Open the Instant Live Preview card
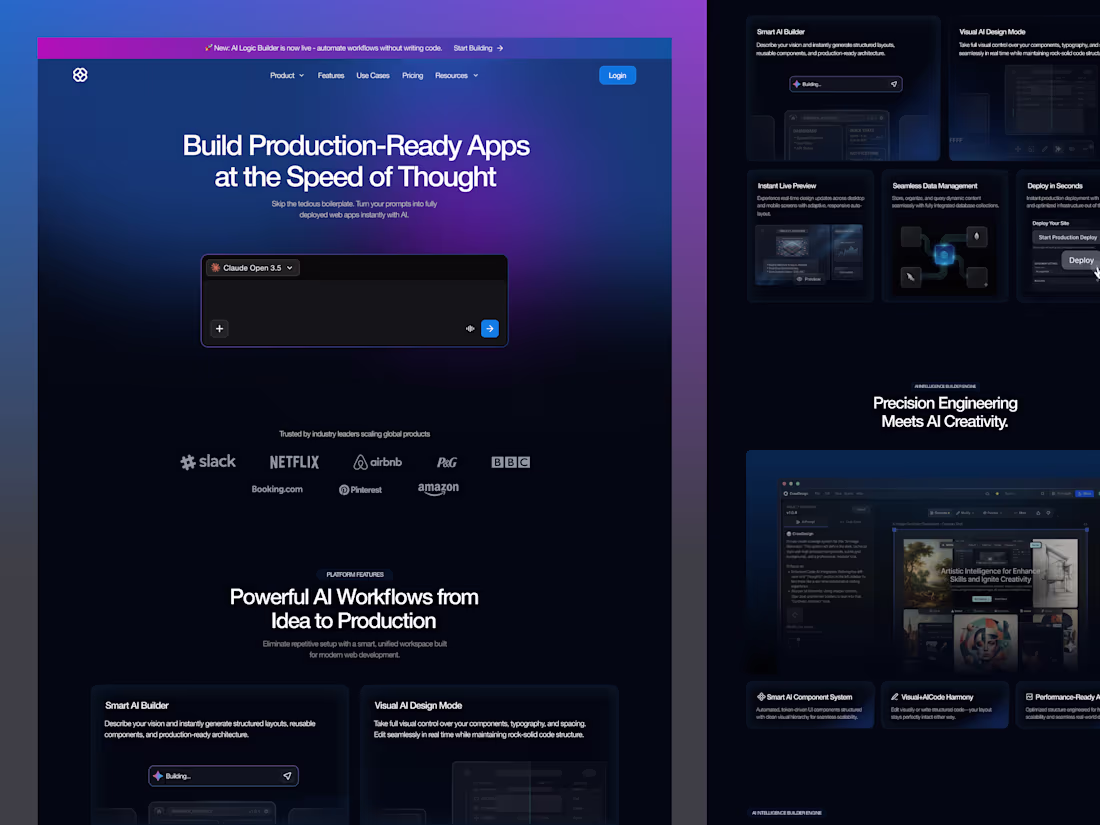The height and width of the screenshot is (825, 1100). 810,236
